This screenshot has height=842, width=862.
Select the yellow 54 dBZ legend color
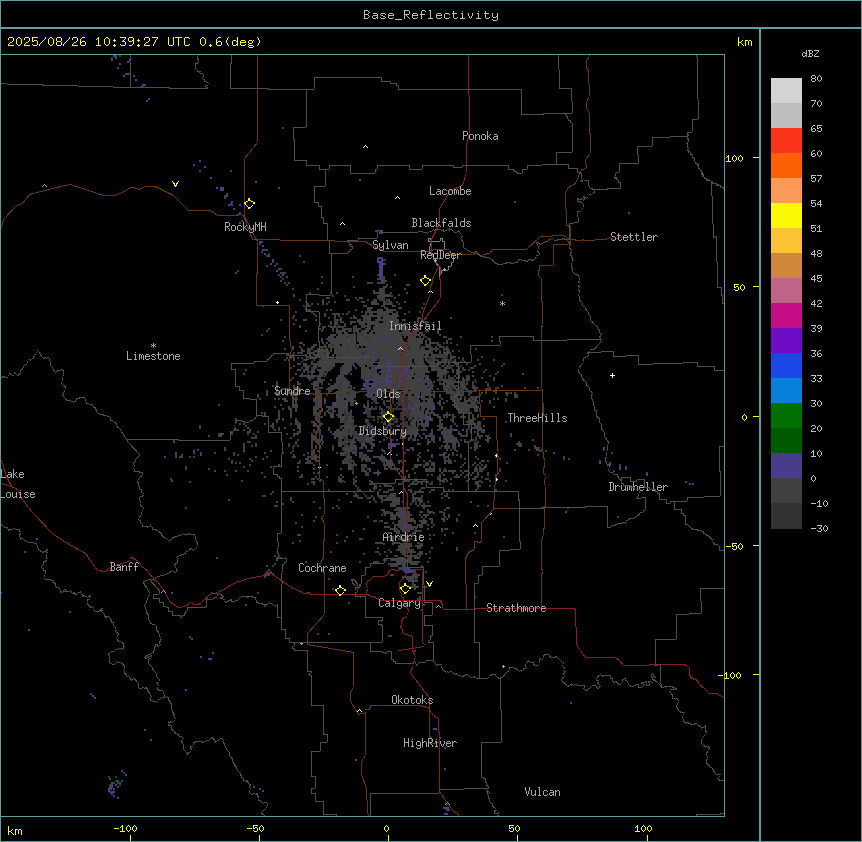(786, 215)
